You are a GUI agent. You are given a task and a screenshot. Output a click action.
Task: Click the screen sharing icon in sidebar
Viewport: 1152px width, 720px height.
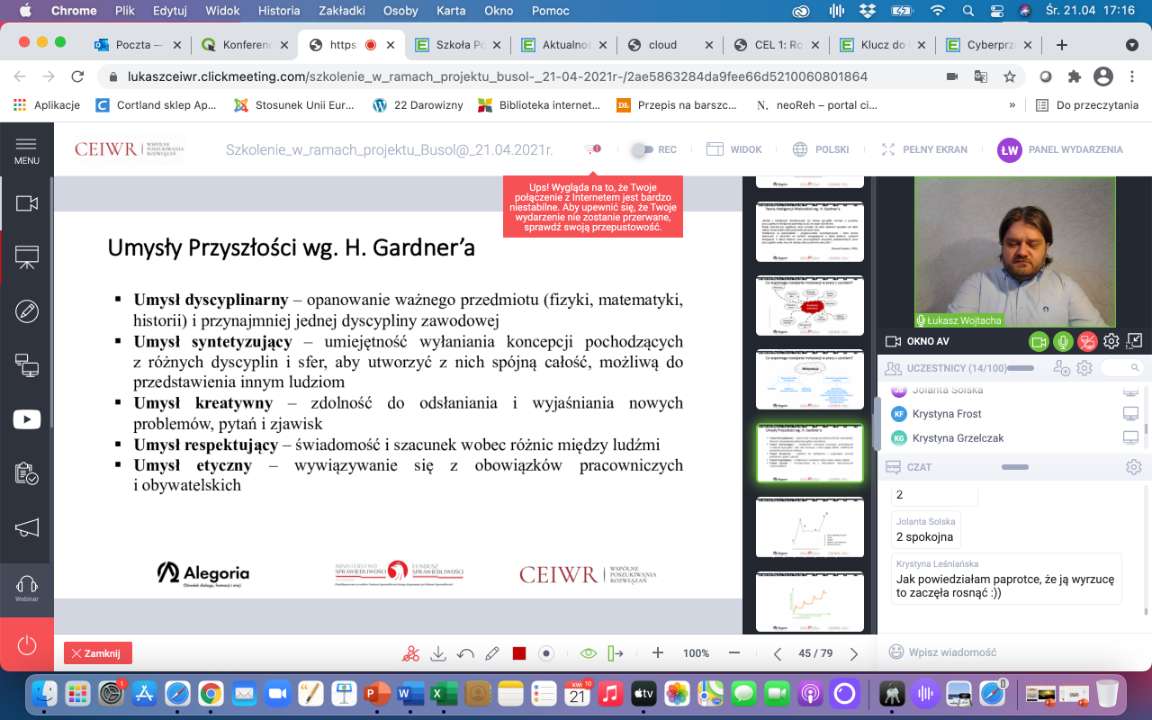pos(27,366)
